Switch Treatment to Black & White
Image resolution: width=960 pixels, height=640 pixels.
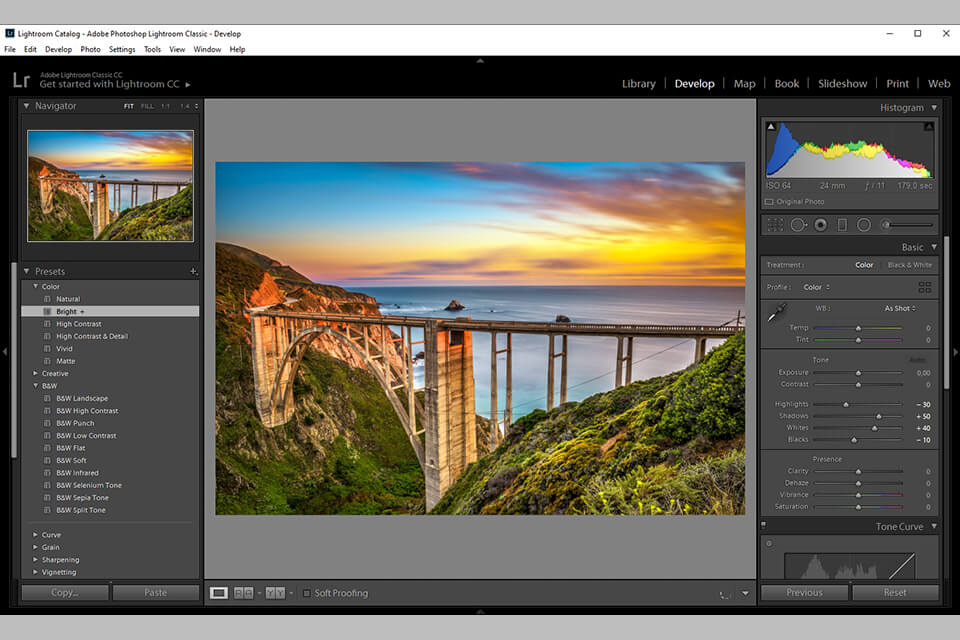point(909,264)
